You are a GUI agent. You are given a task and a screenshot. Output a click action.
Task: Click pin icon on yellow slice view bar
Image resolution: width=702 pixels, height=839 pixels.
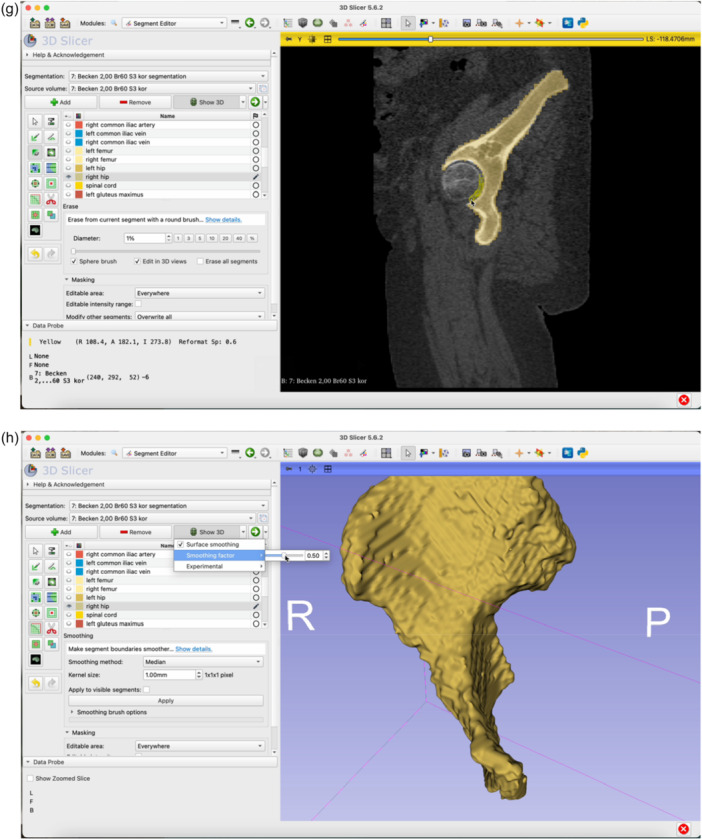pyautogui.click(x=289, y=39)
